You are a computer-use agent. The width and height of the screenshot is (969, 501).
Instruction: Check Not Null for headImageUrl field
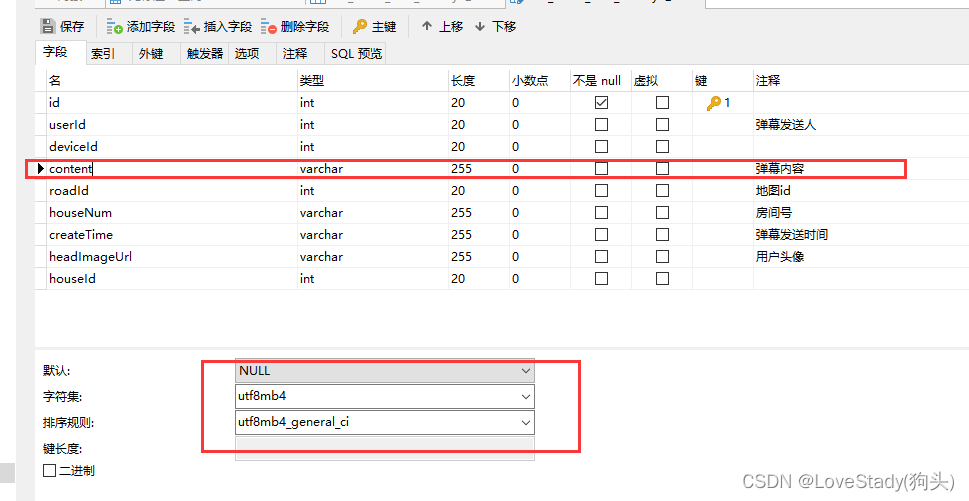pyautogui.click(x=601, y=256)
